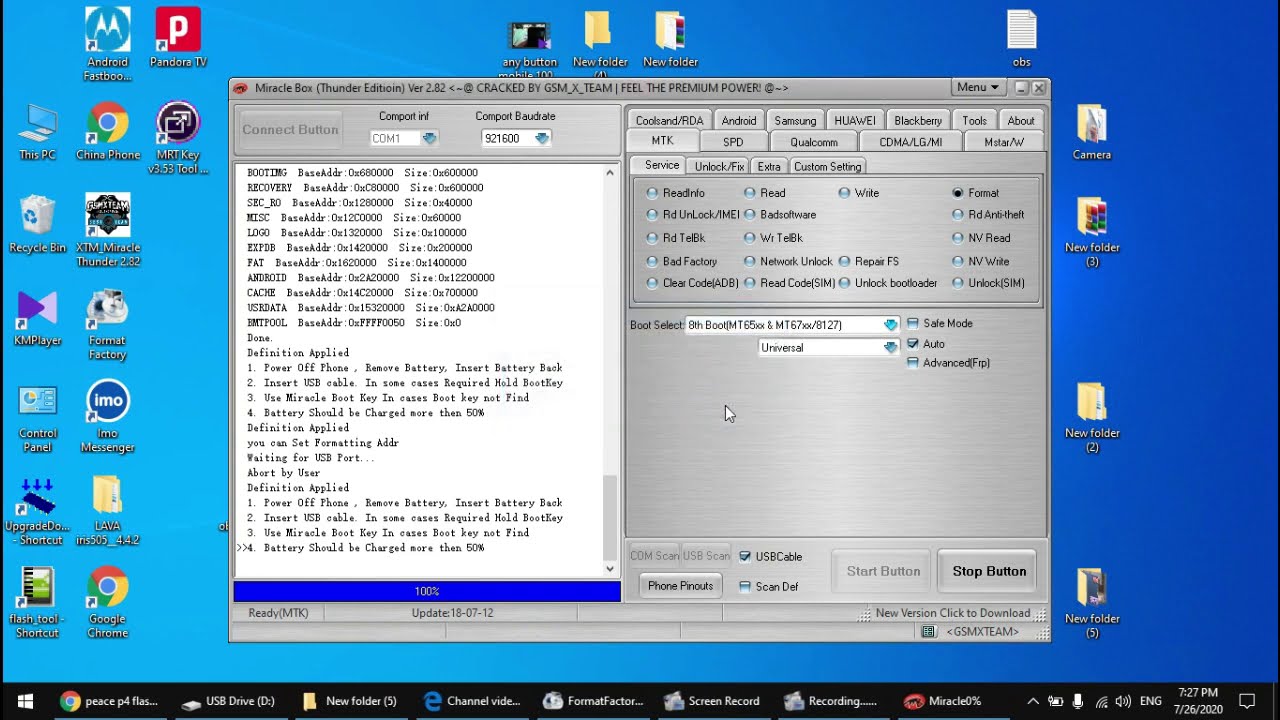Toggle the USBCable checkbox

pos(745,557)
